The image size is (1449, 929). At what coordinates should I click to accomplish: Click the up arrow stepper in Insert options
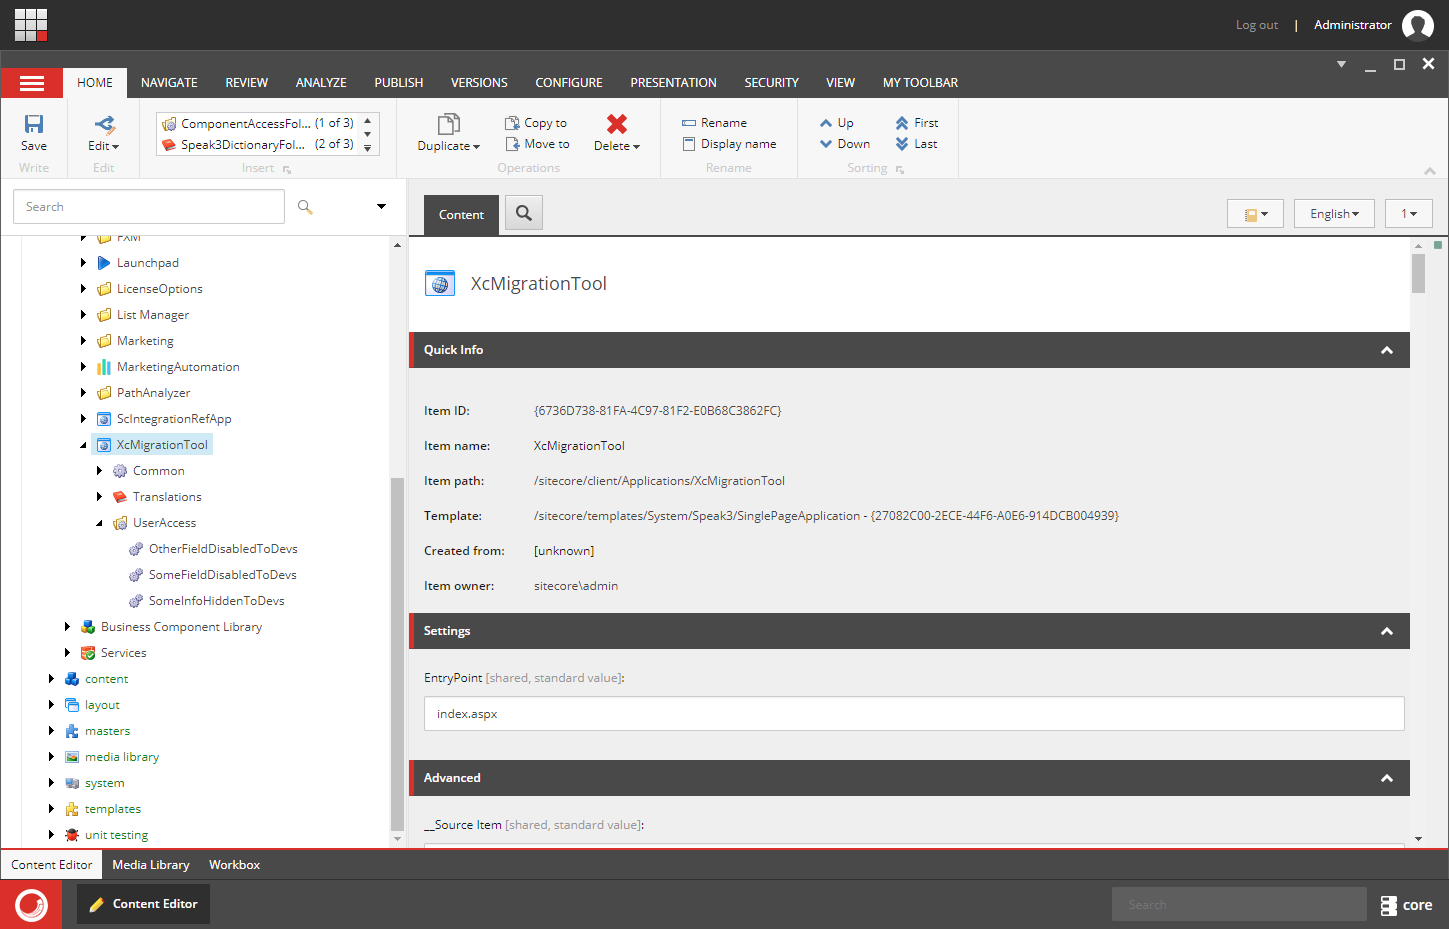[x=367, y=122]
